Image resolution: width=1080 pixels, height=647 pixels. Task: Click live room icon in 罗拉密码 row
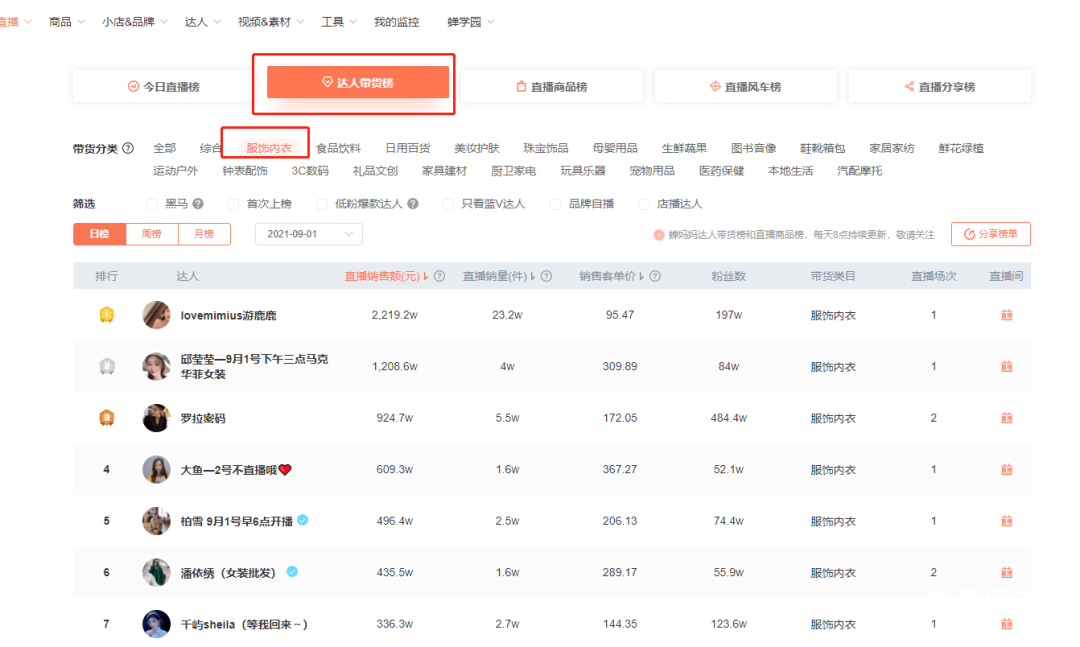(x=1006, y=418)
